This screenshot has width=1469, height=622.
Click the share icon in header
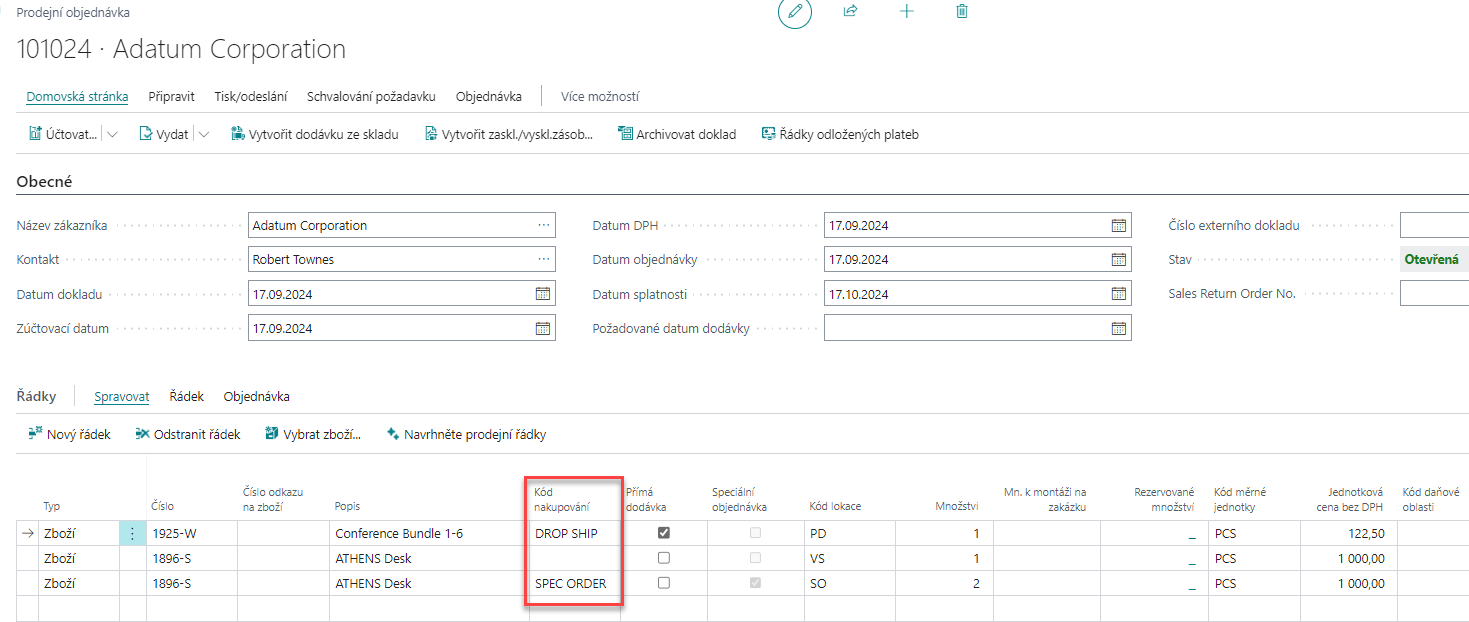click(x=851, y=11)
